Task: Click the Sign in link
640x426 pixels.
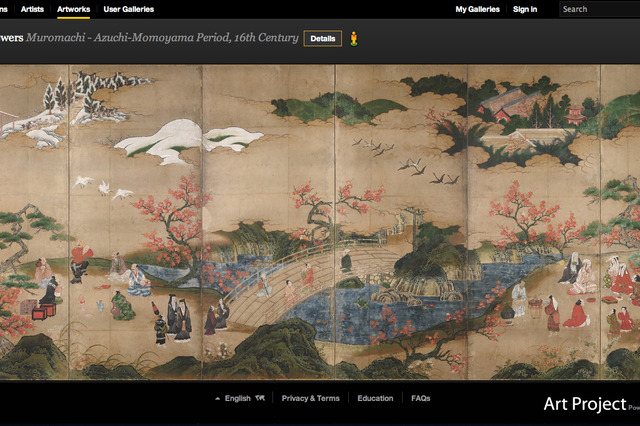Action: [525, 9]
